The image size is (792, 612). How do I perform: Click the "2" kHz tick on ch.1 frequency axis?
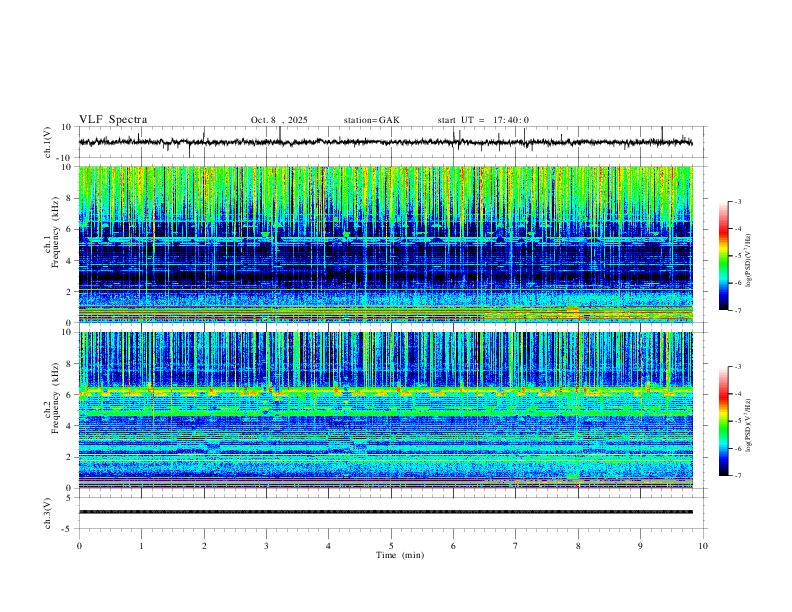tap(69, 291)
